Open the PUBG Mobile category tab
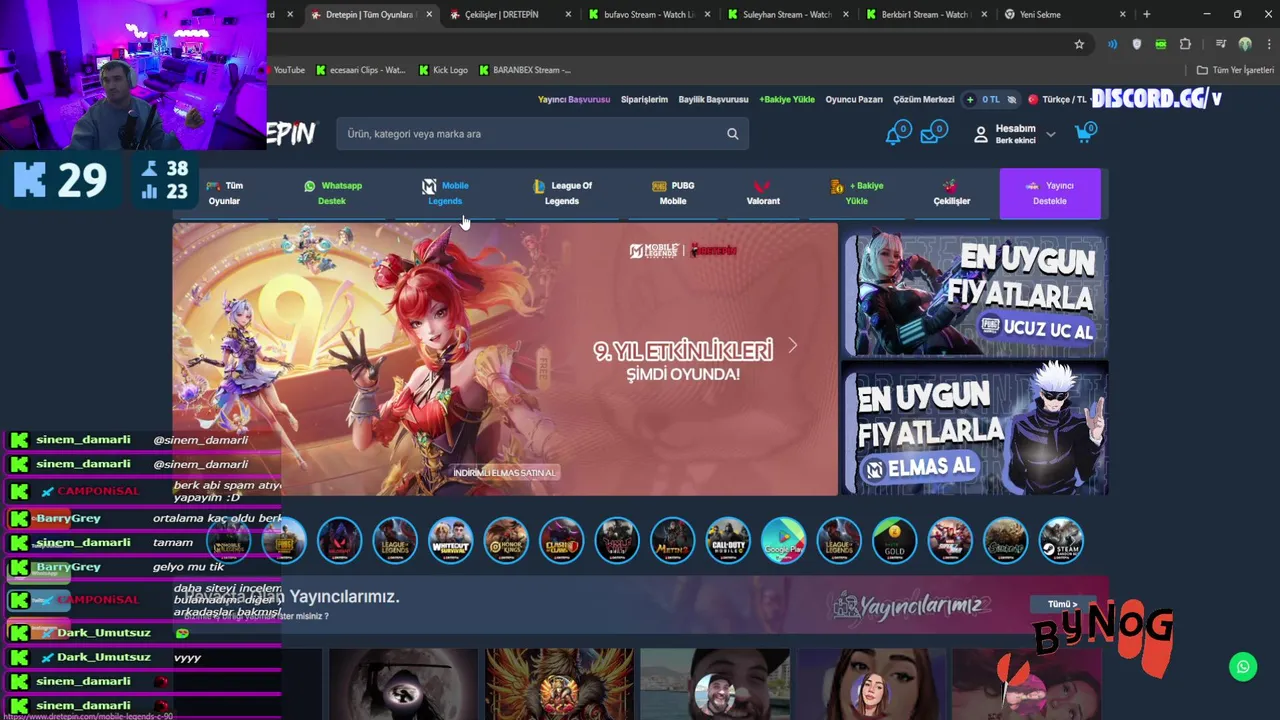 [x=673, y=193]
